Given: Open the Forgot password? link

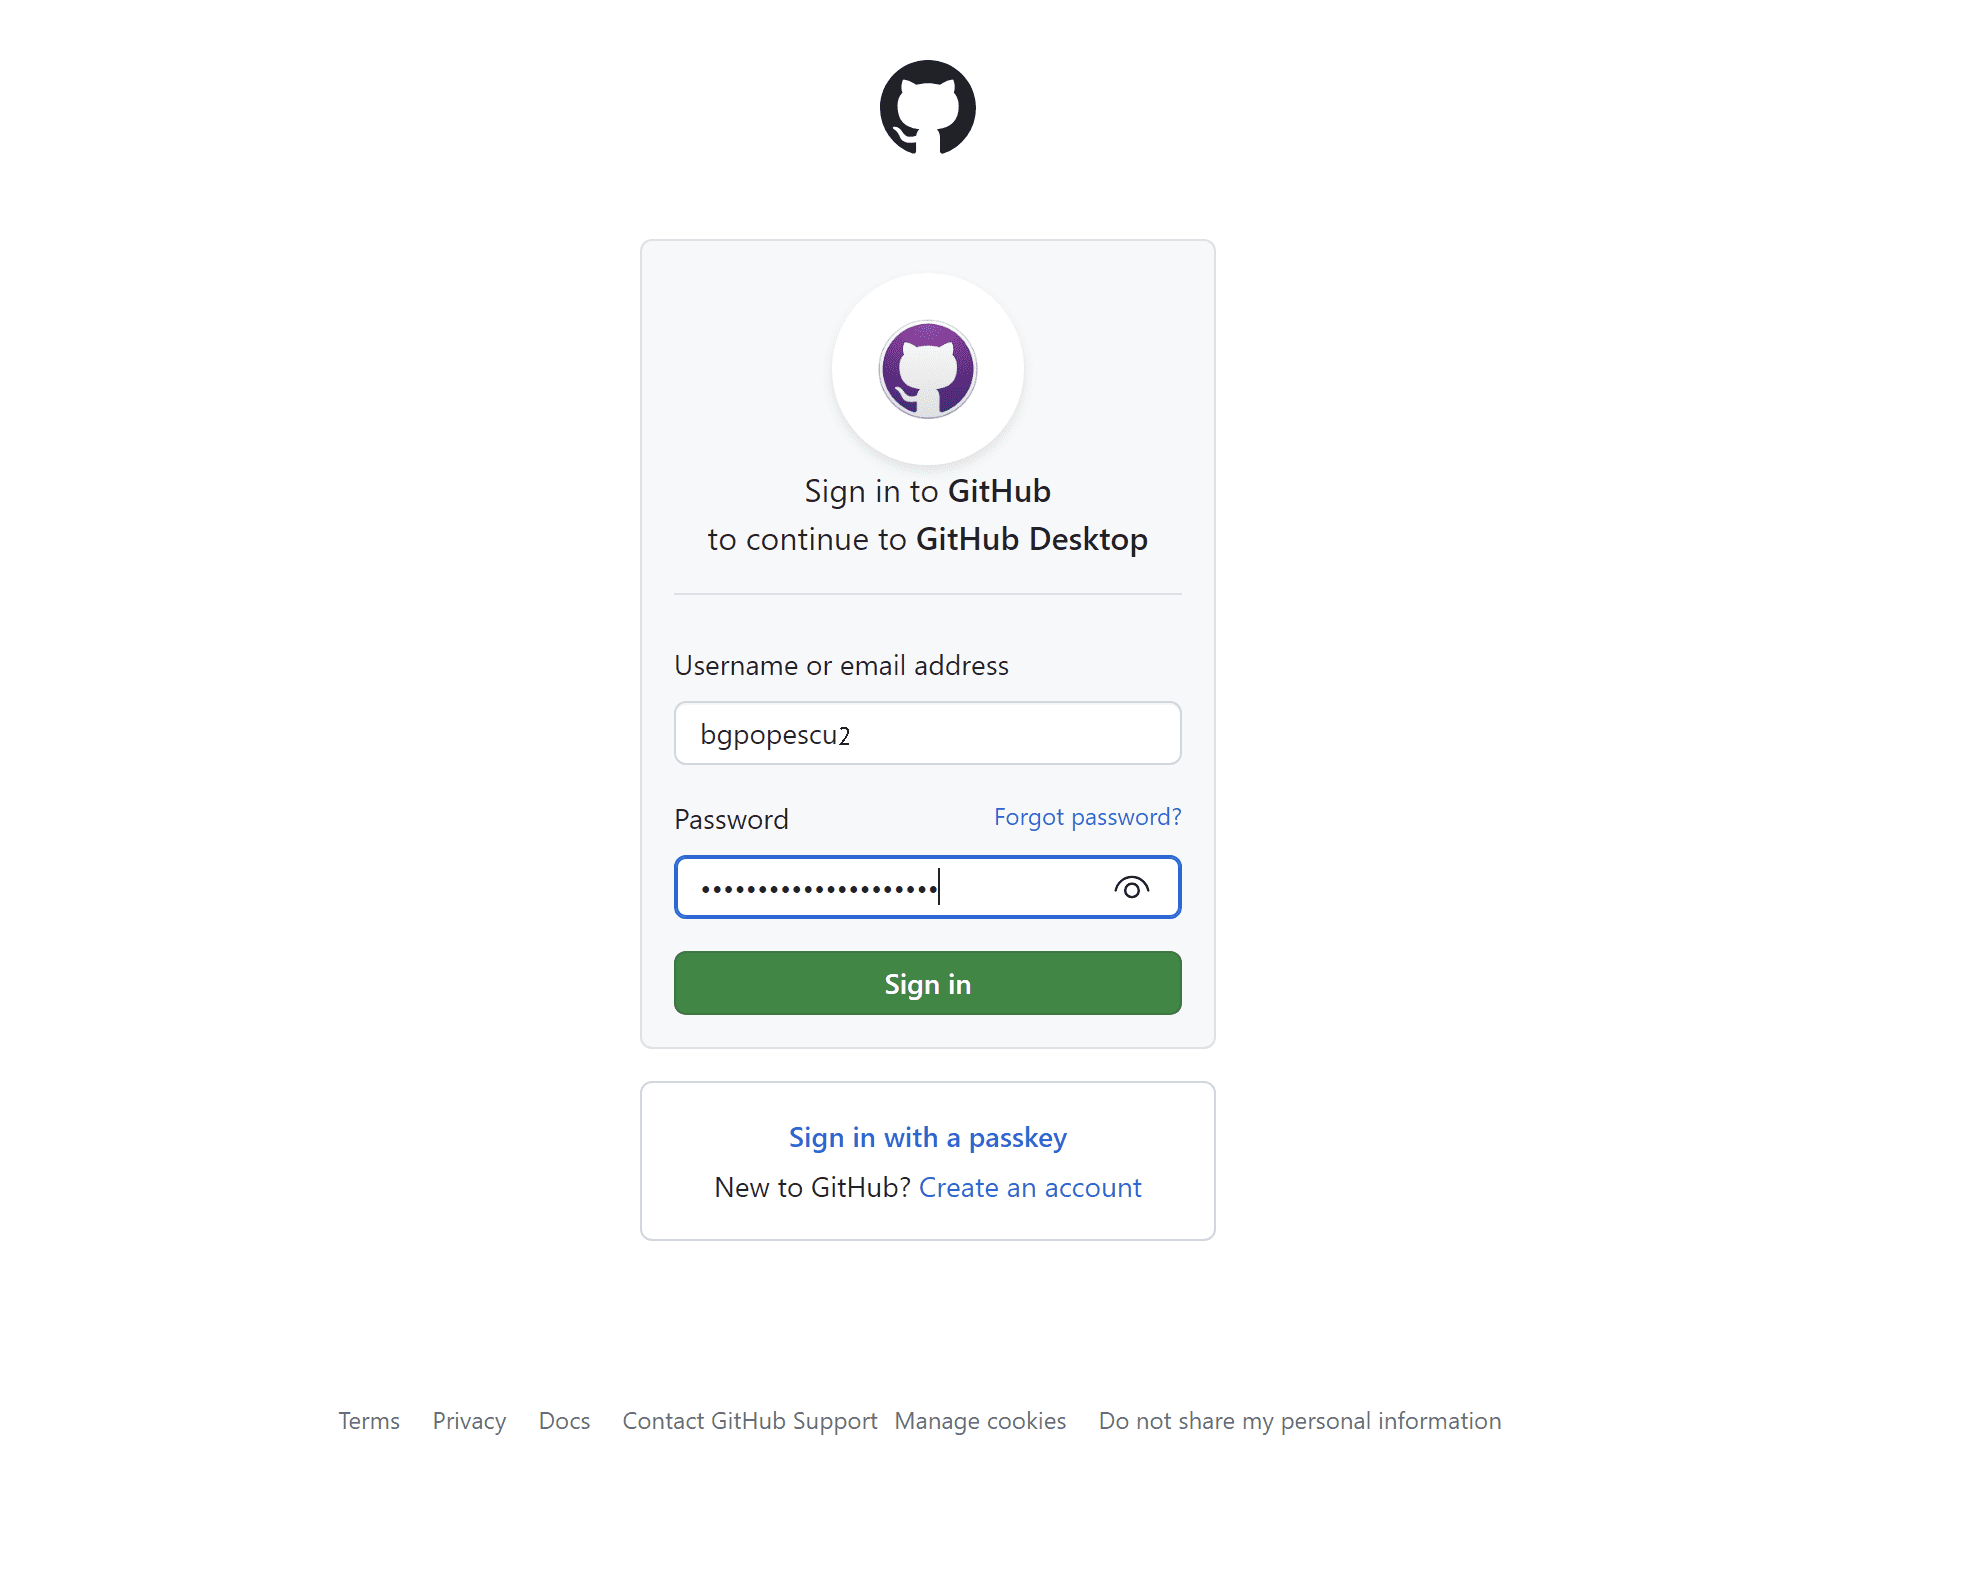Looking at the screenshot, I should tap(1087, 818).
